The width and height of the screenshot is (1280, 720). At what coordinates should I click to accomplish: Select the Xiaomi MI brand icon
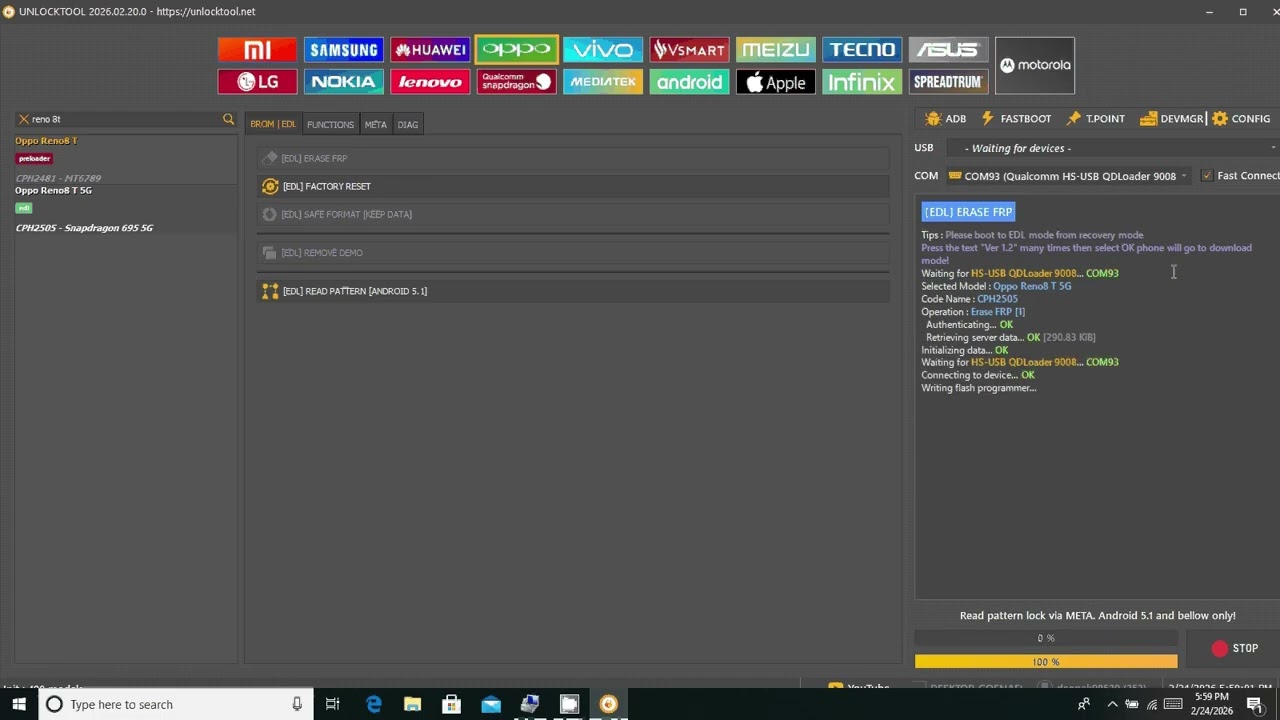coord(257,49)
